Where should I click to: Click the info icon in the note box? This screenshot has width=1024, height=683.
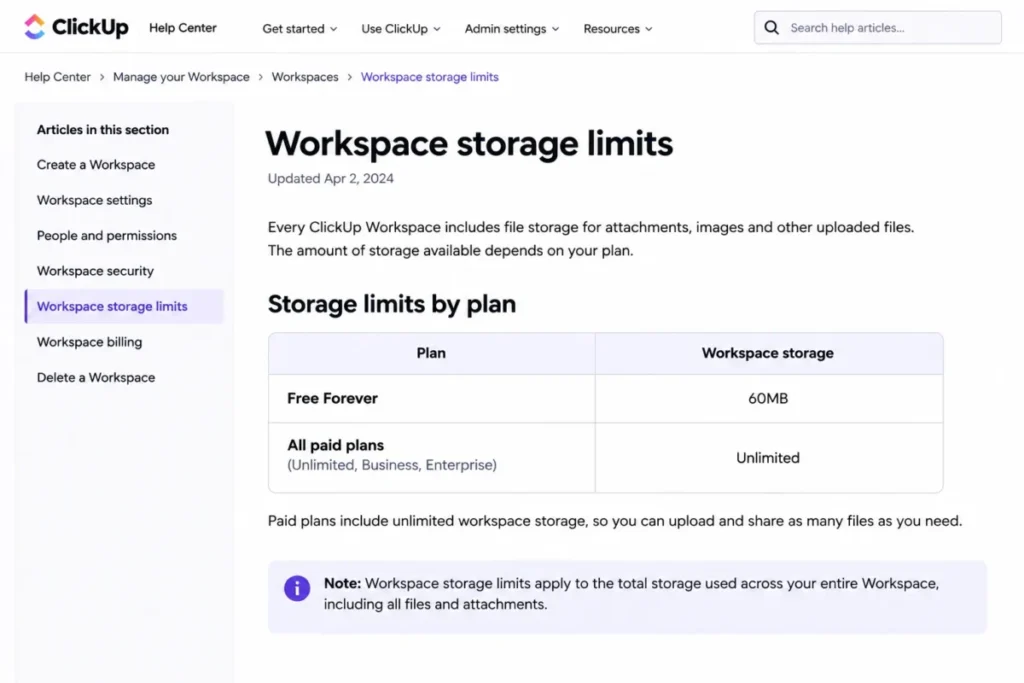pos(296,588)
